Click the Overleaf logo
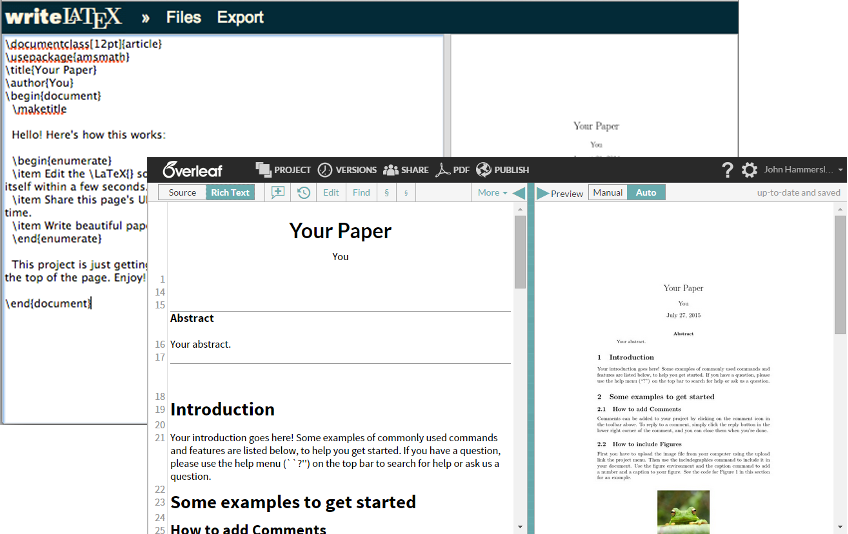 [x=193, y=170]
